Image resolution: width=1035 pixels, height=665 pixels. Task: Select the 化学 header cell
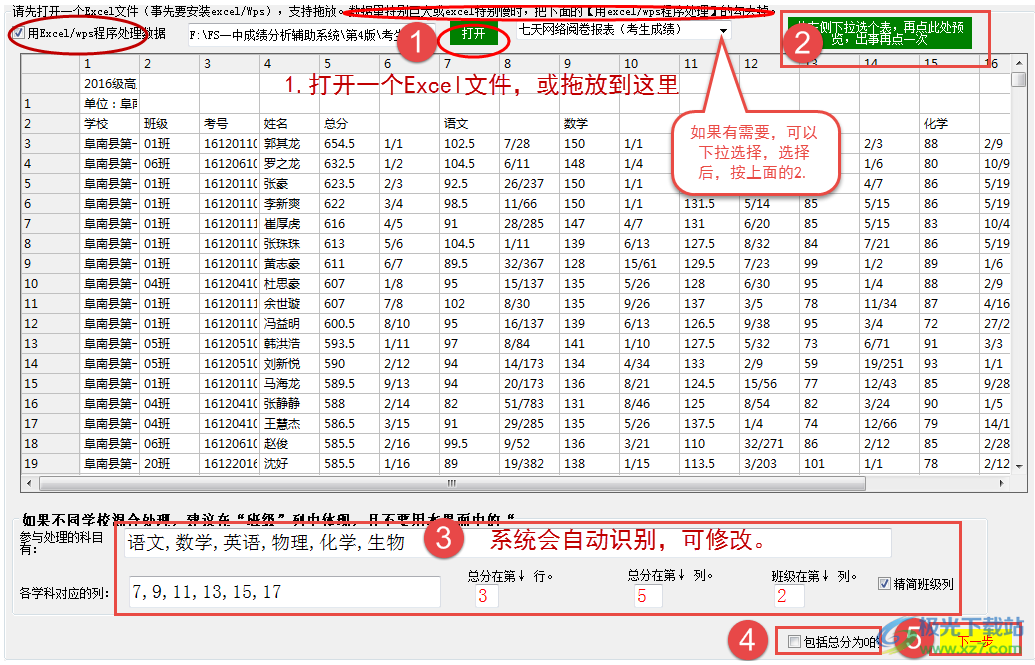coord(950,123)
